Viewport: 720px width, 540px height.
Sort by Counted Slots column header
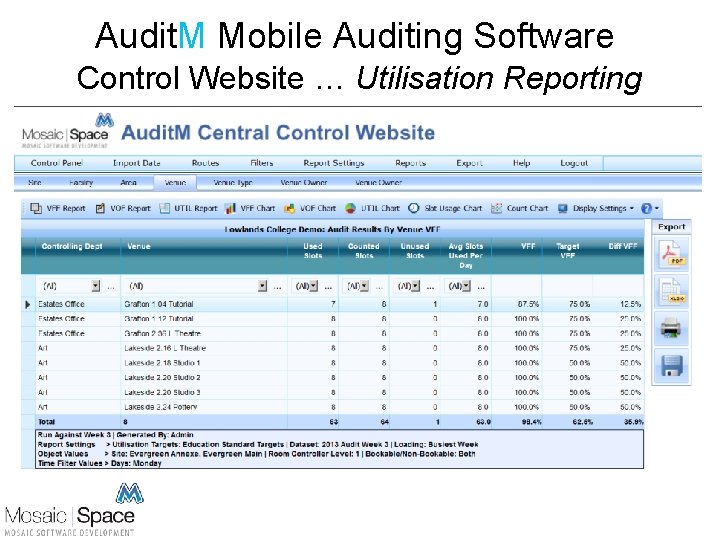(x=364, y=251)
